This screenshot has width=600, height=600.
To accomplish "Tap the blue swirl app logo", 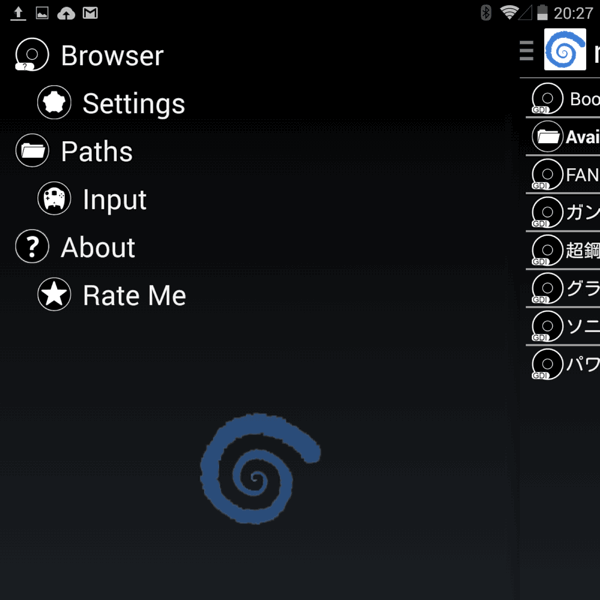I will coord(565,50).
